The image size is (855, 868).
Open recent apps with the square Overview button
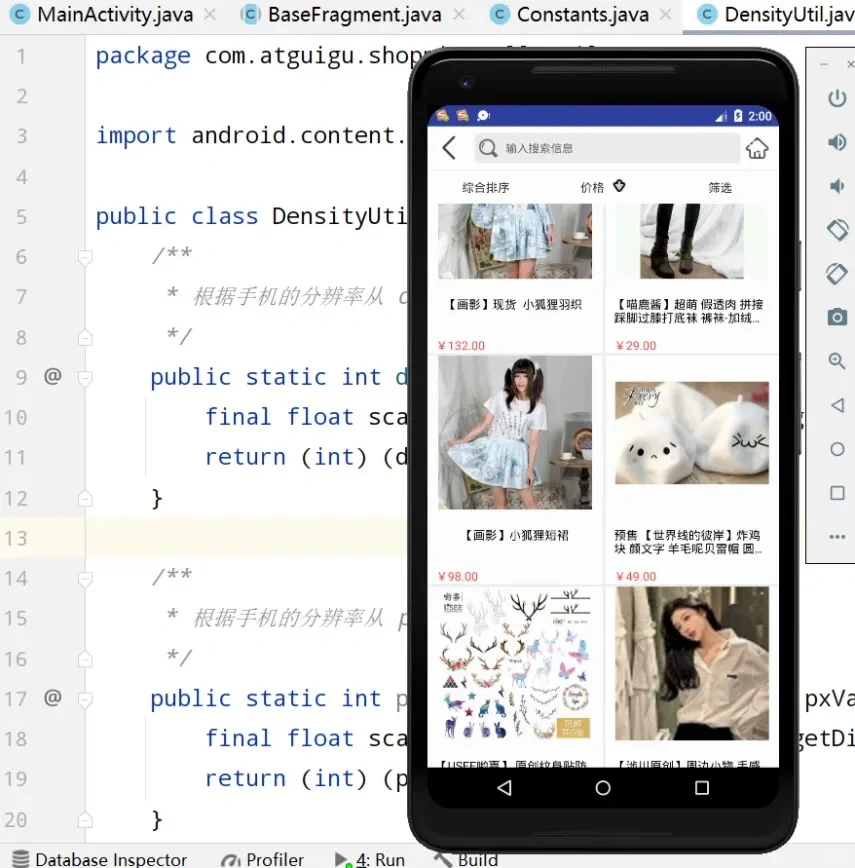pyautogui.click(x=700, y=788)
